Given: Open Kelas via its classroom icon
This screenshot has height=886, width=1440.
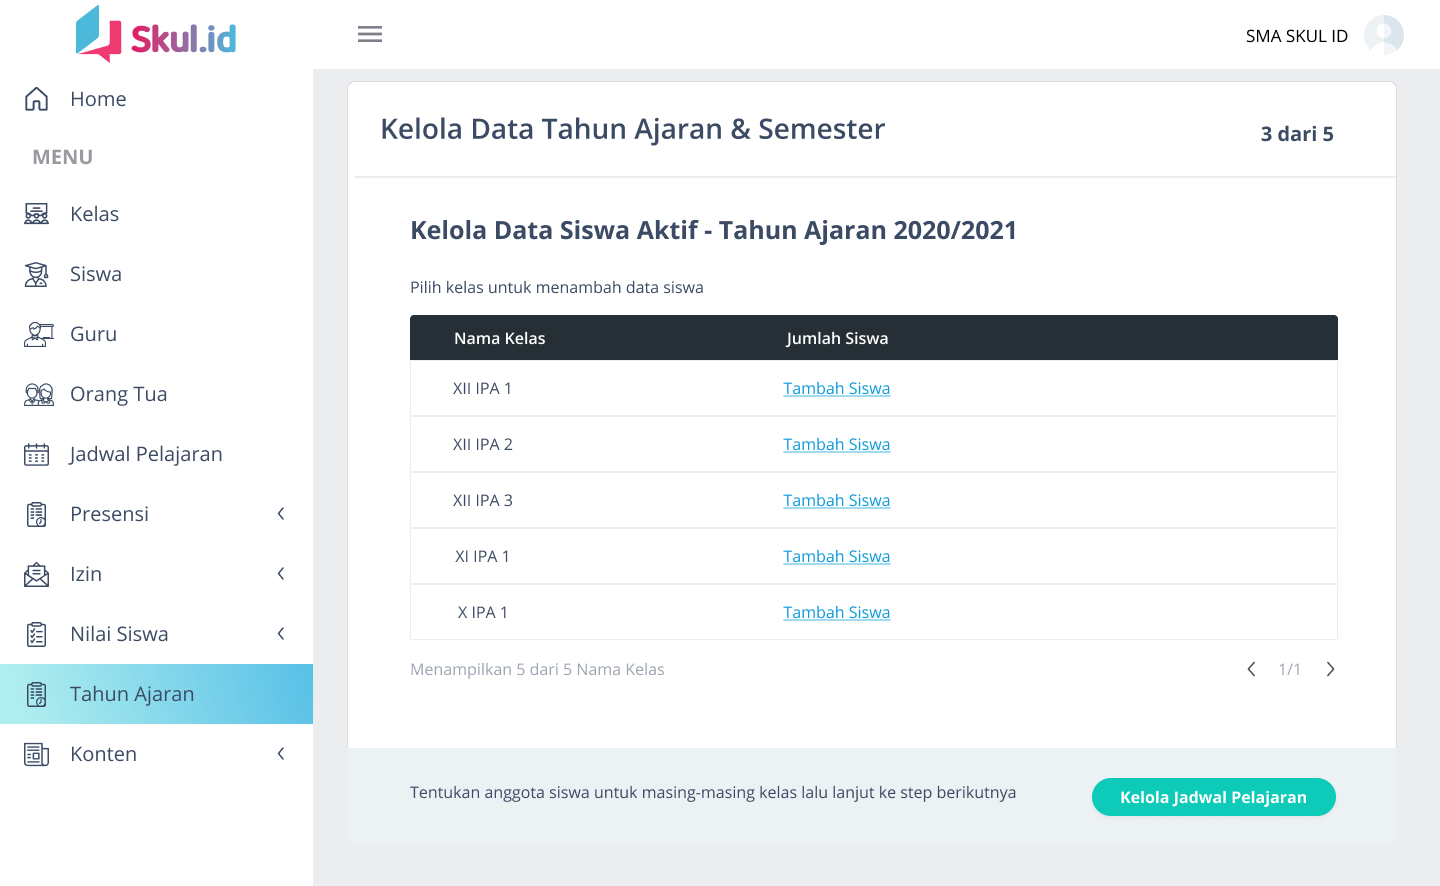Looking at the screenshot, I should (37, 214).
